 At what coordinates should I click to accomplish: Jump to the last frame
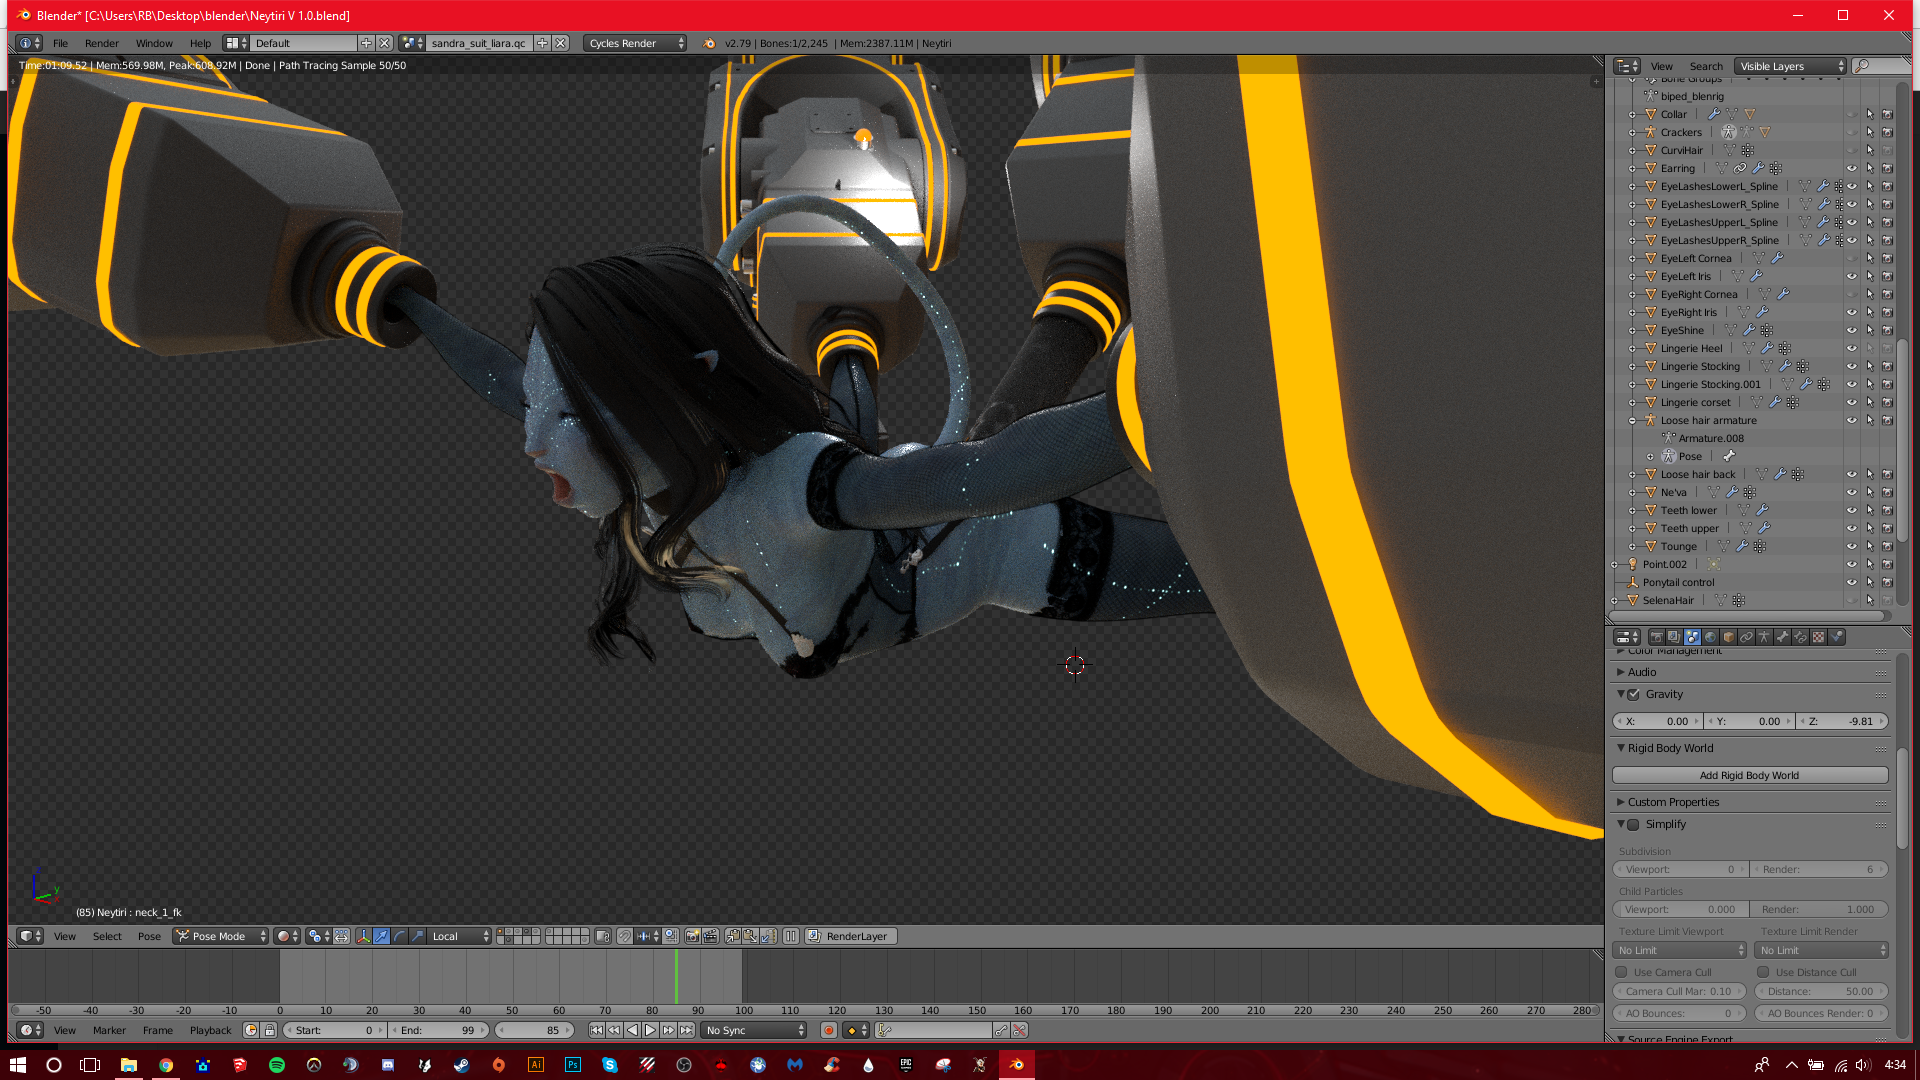(x=686, y=1030)
